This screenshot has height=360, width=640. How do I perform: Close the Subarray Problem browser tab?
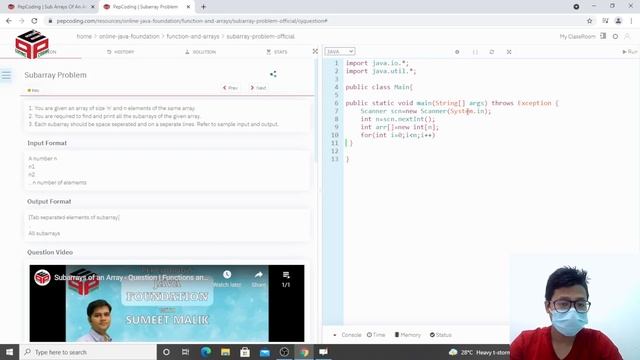[x=188, y=7]
